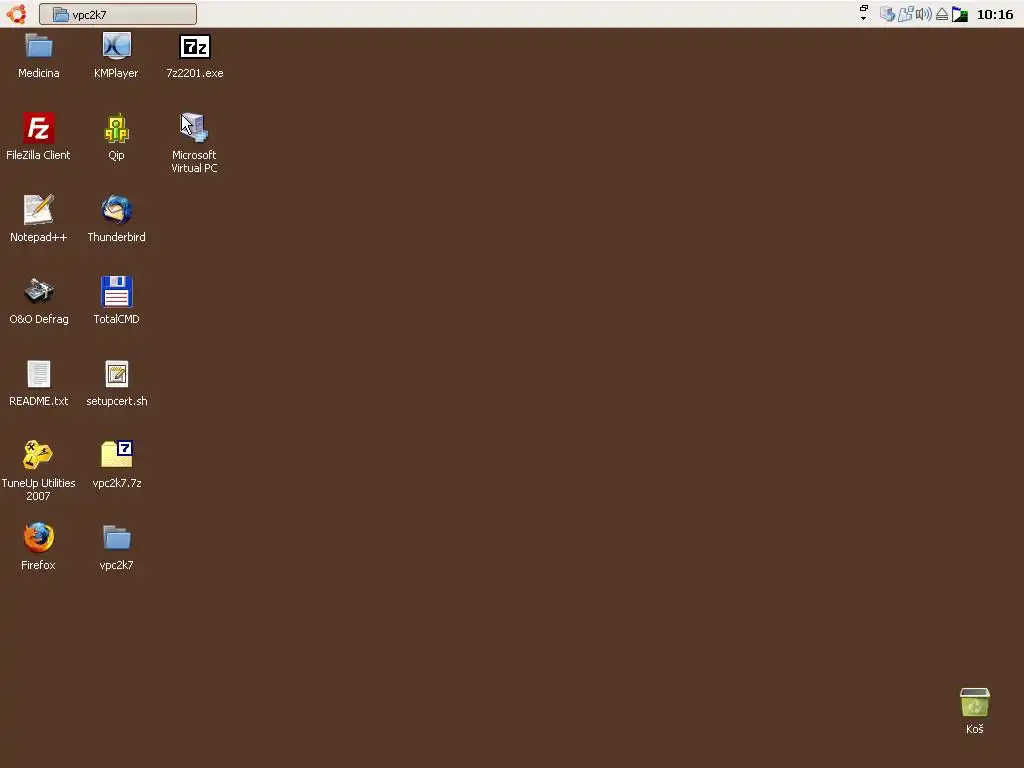Select the TotalCMD floppy icon

point(116,292)
